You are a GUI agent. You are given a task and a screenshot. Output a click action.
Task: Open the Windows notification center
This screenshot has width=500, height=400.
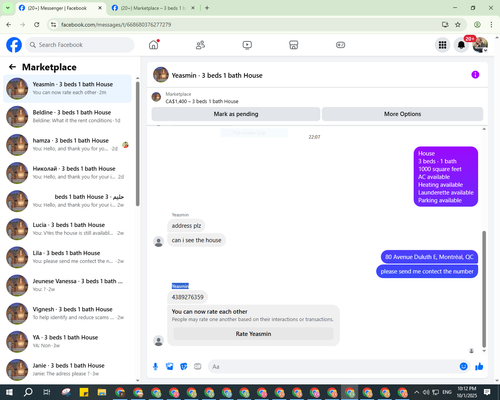point(487,392)
